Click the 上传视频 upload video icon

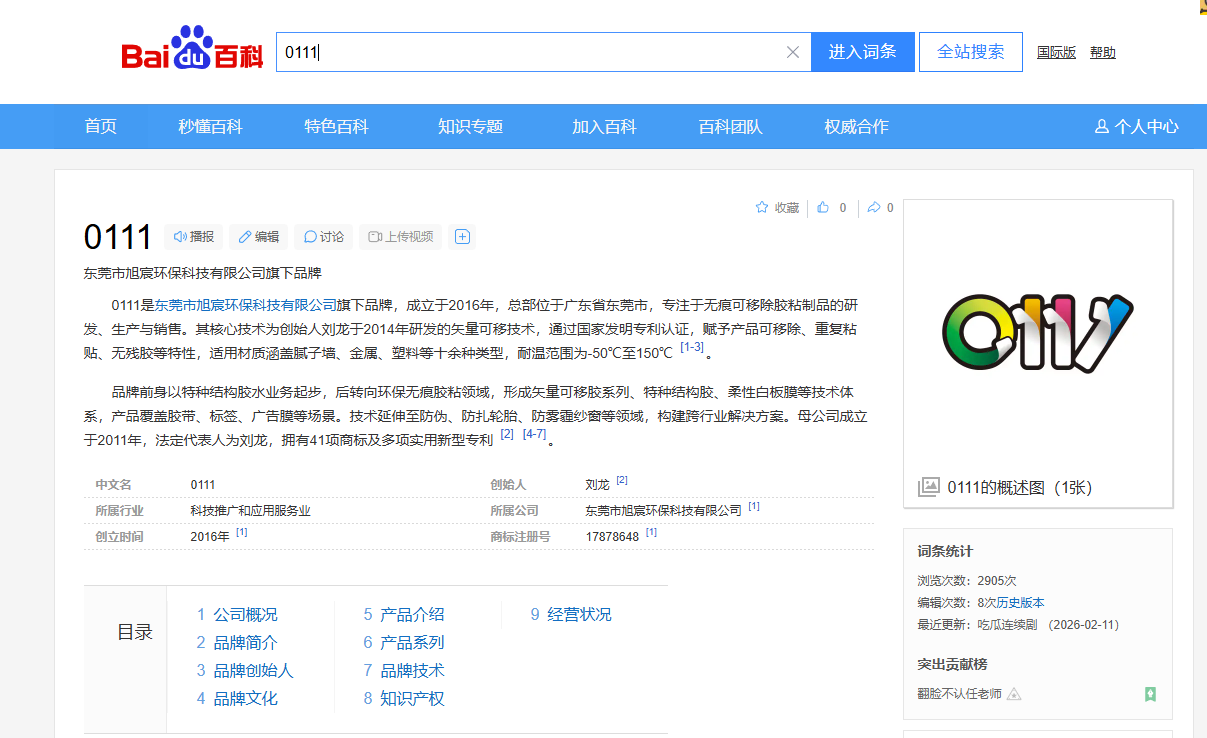pyautogui.click(x=375, y=236)
